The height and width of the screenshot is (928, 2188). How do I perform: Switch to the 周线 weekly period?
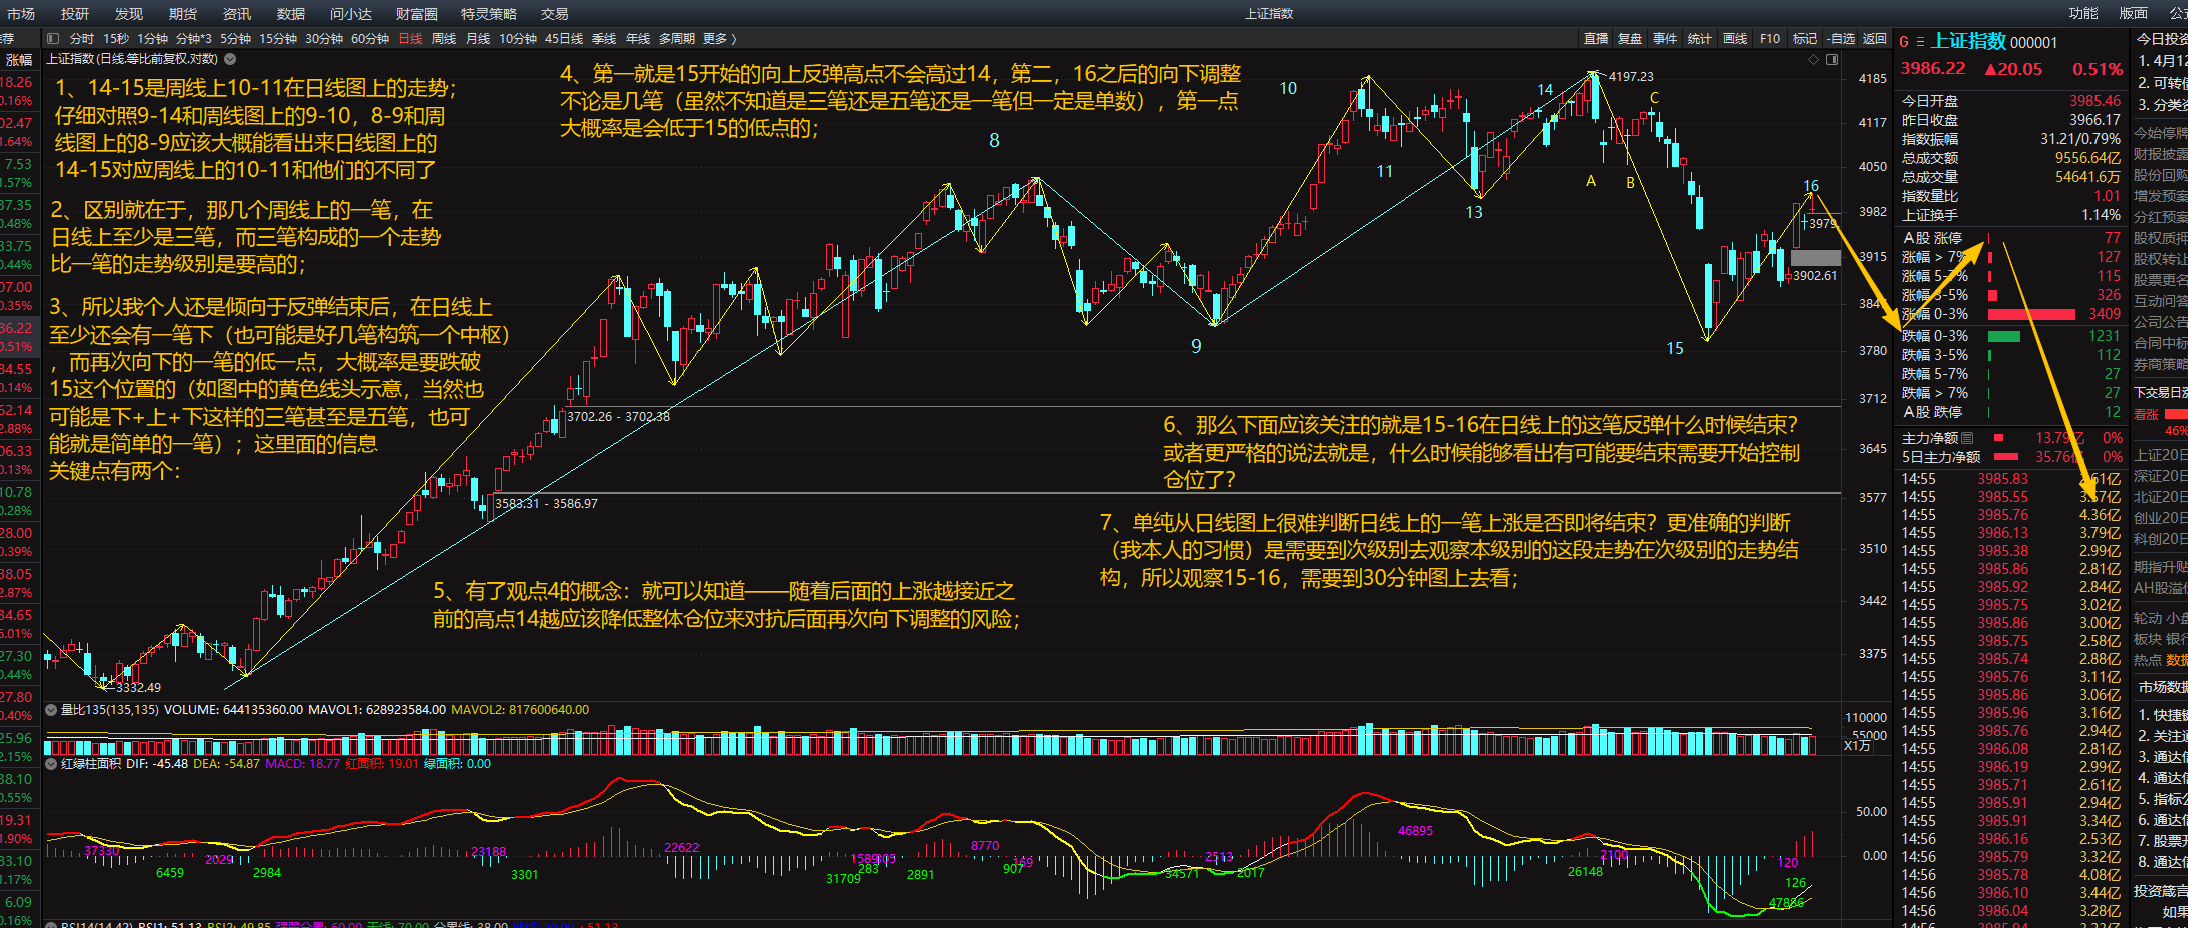(444, 39)
